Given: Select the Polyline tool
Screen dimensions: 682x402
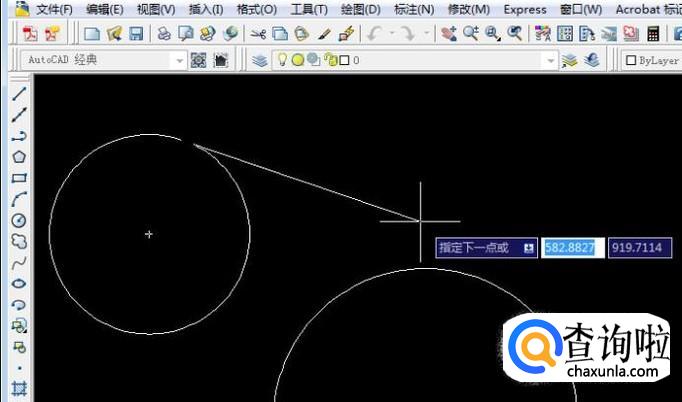Looking at the screenshot, I should click(x=19, y=136).
